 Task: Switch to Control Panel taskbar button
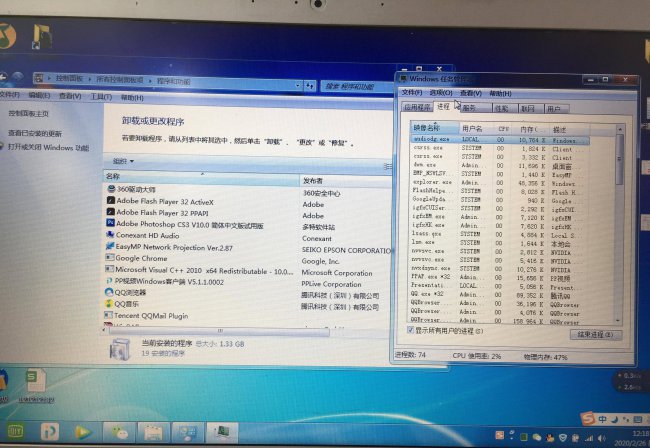coord(188,433)
